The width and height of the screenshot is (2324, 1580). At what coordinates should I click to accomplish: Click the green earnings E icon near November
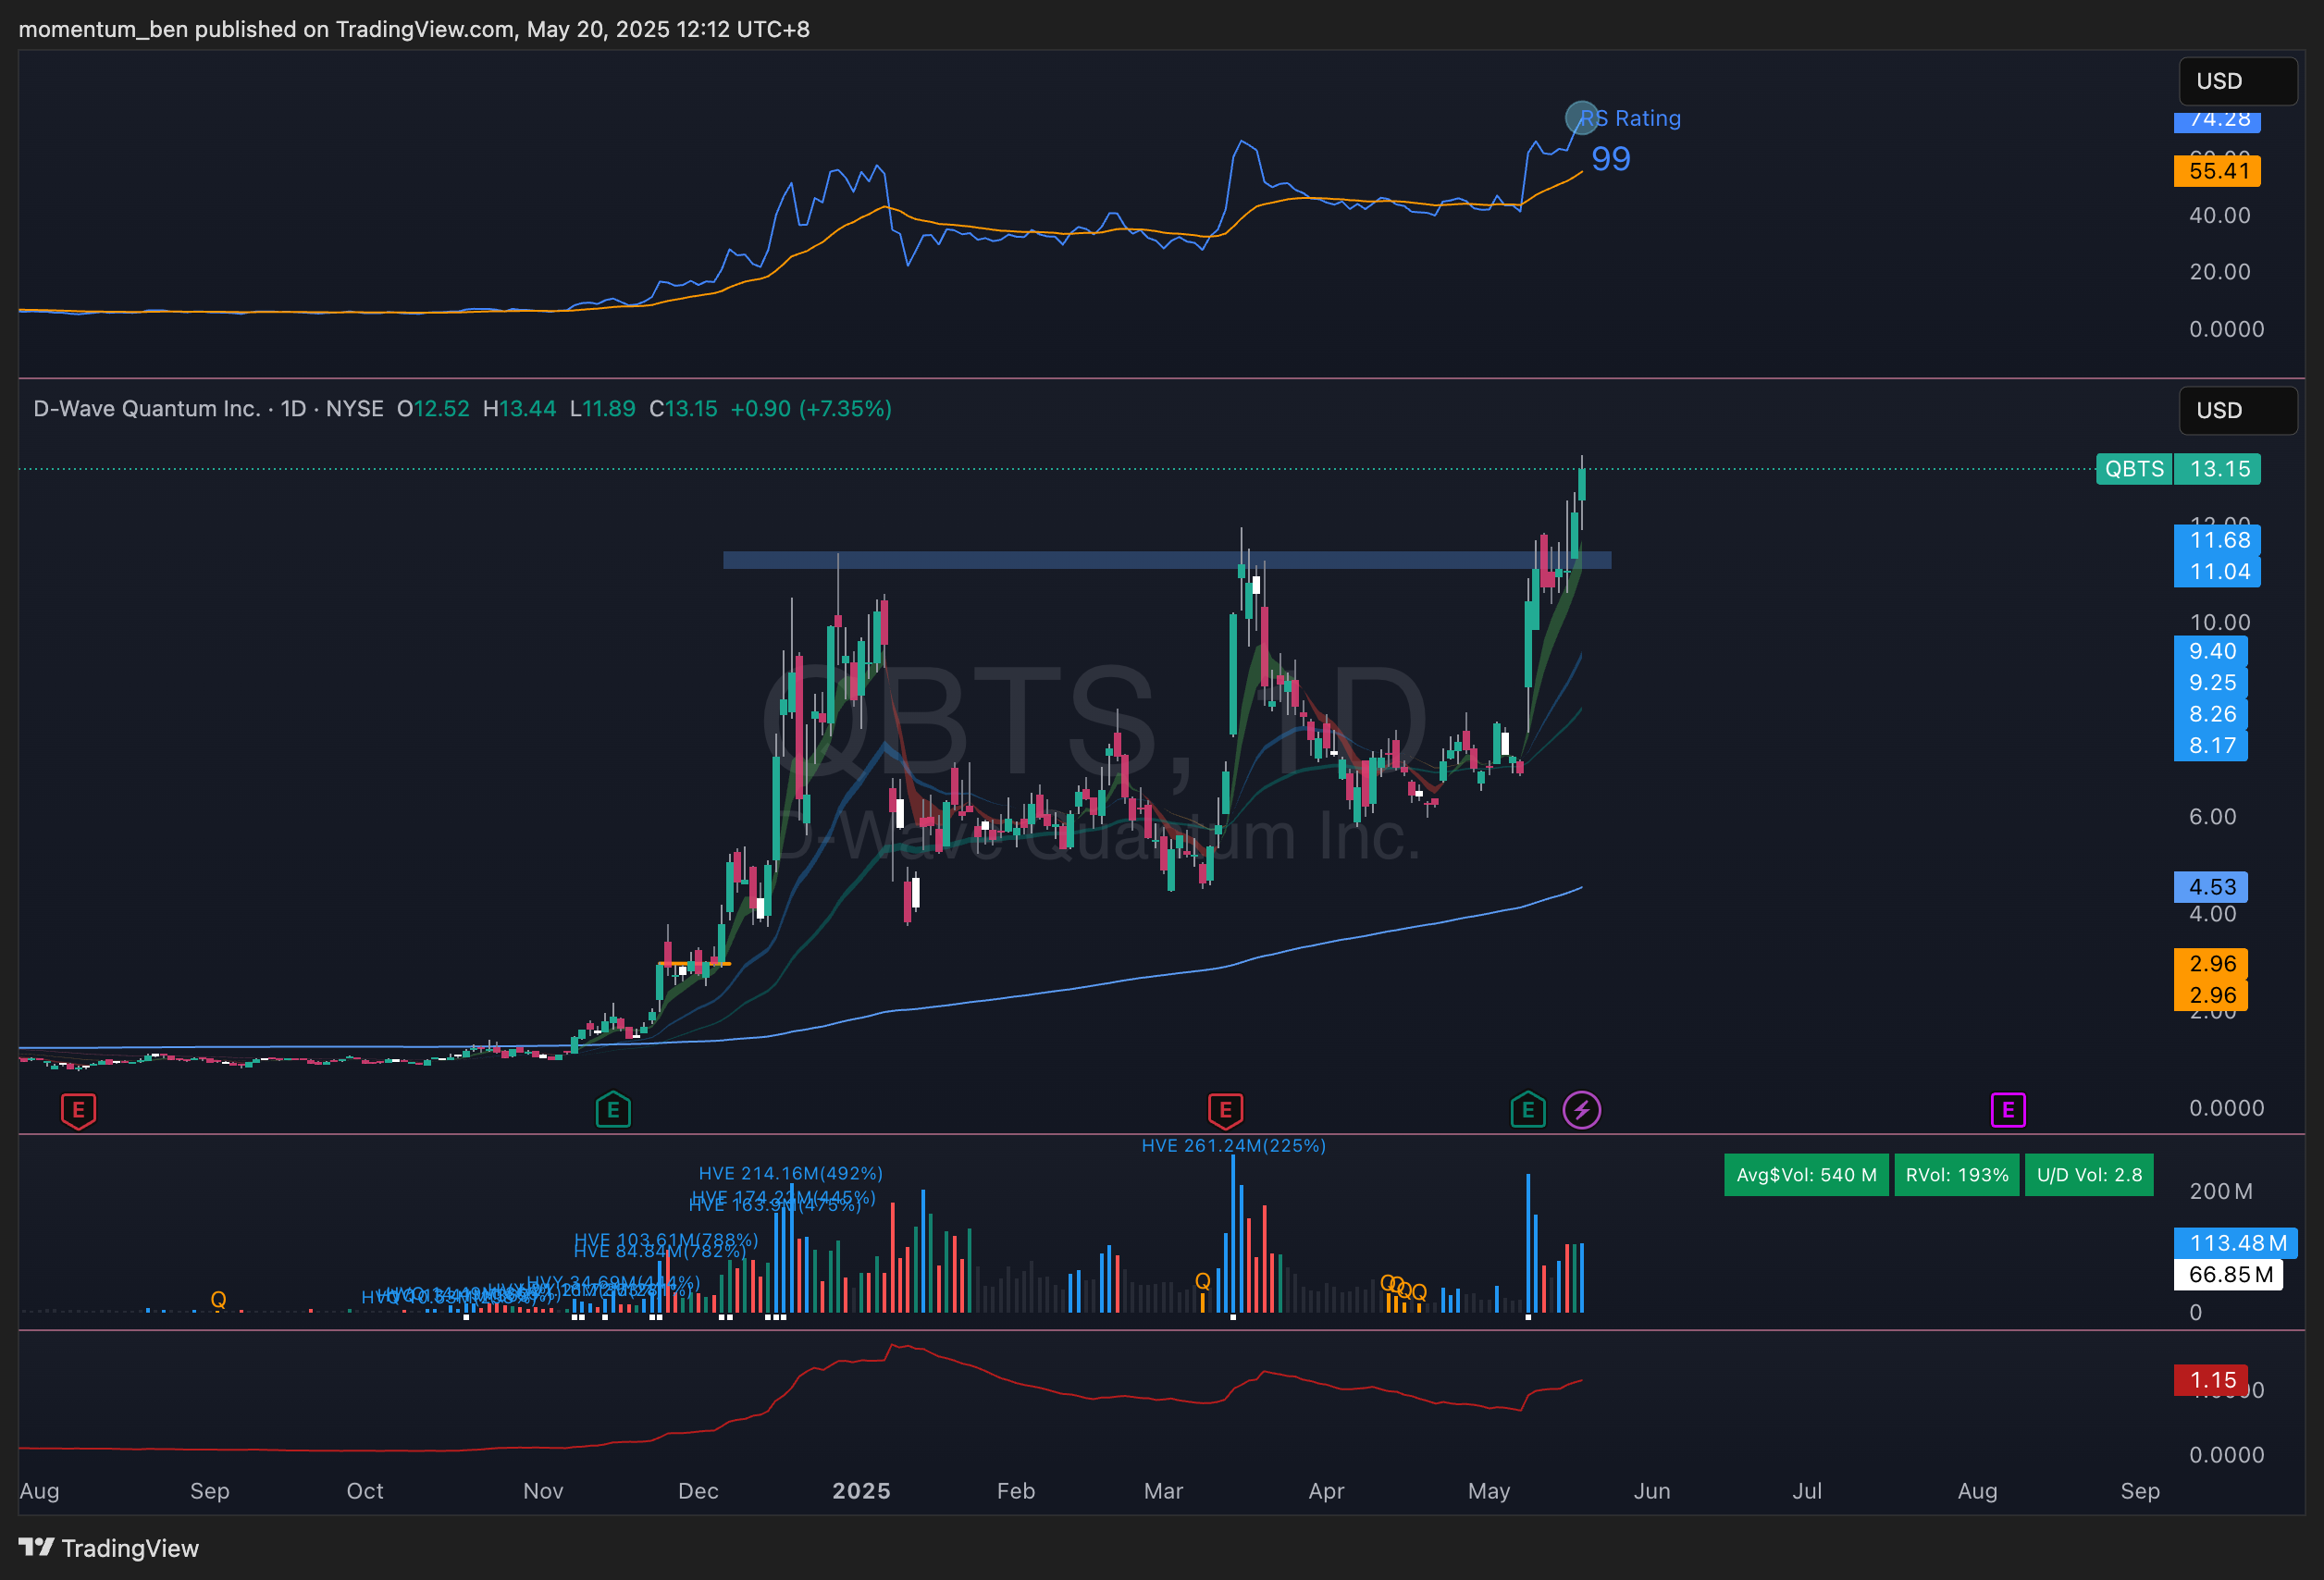(613, 1110)
